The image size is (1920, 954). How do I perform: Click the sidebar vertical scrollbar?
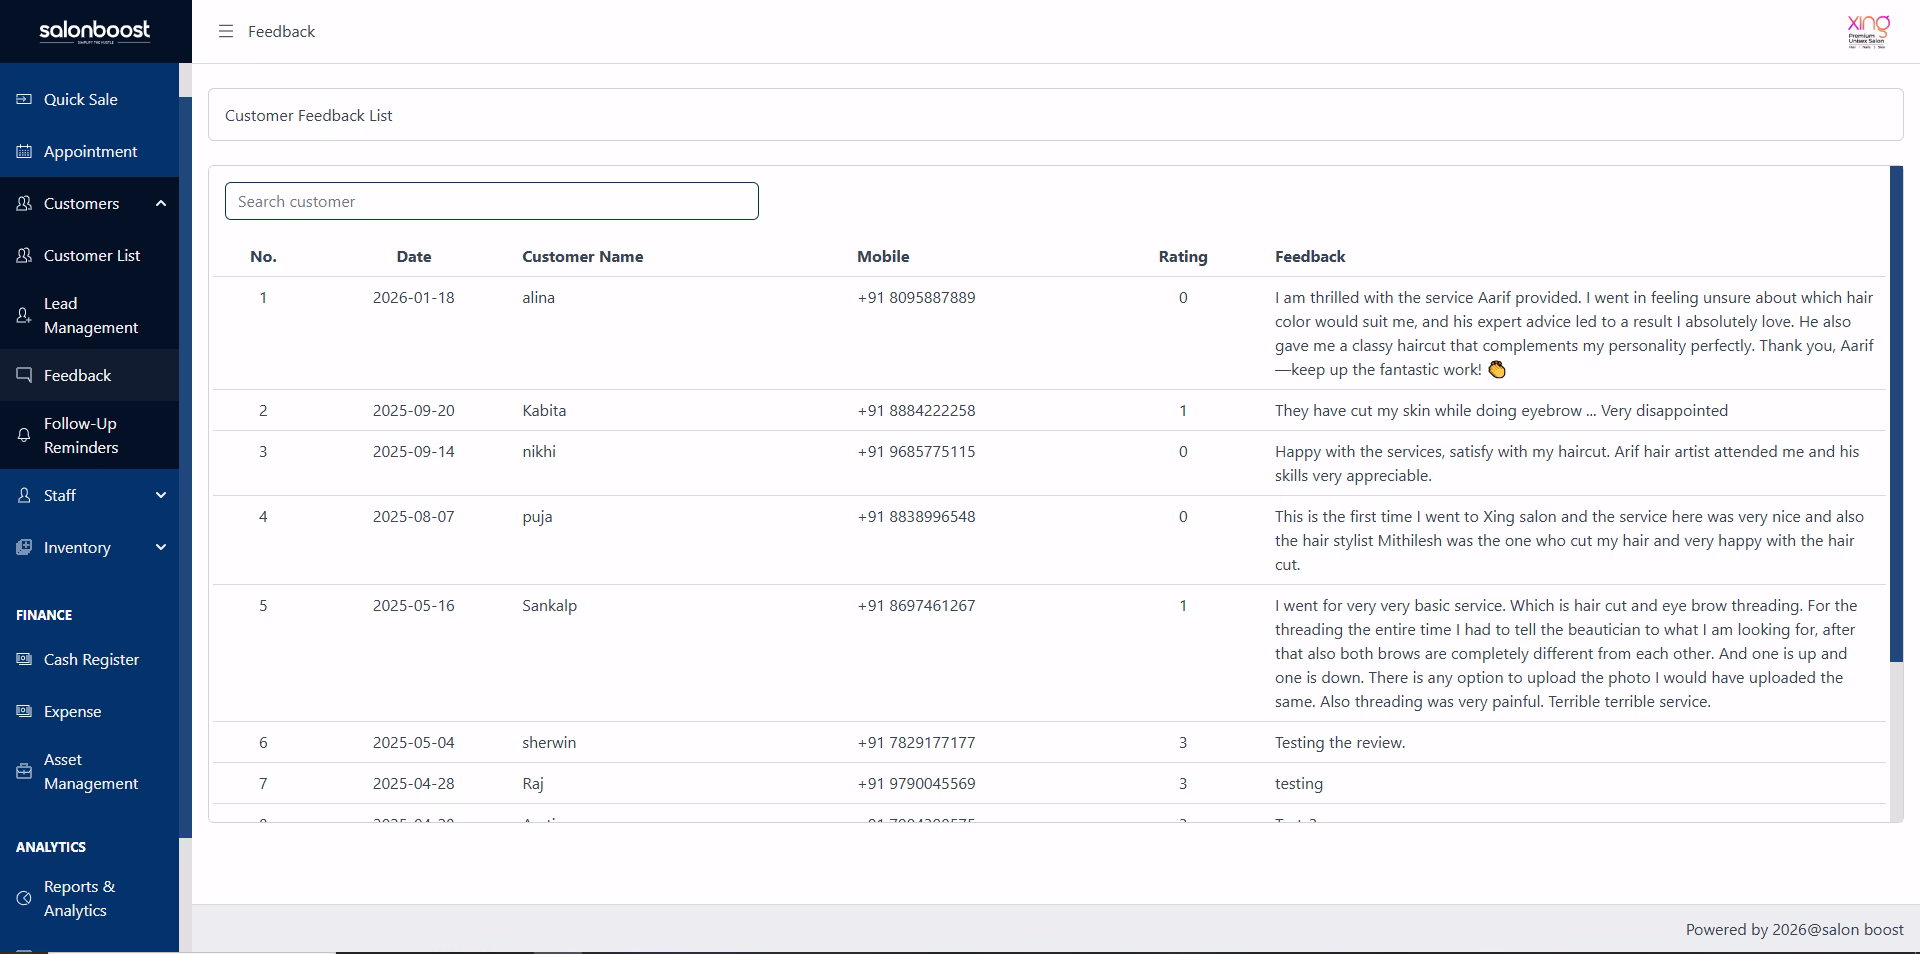tap(185, 467)
